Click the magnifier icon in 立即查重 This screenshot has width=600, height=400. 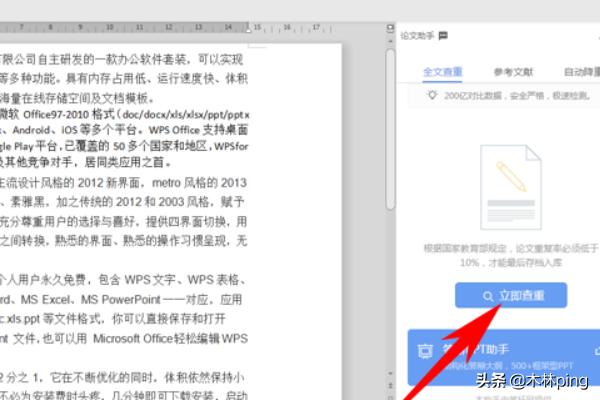click(487, 296)
